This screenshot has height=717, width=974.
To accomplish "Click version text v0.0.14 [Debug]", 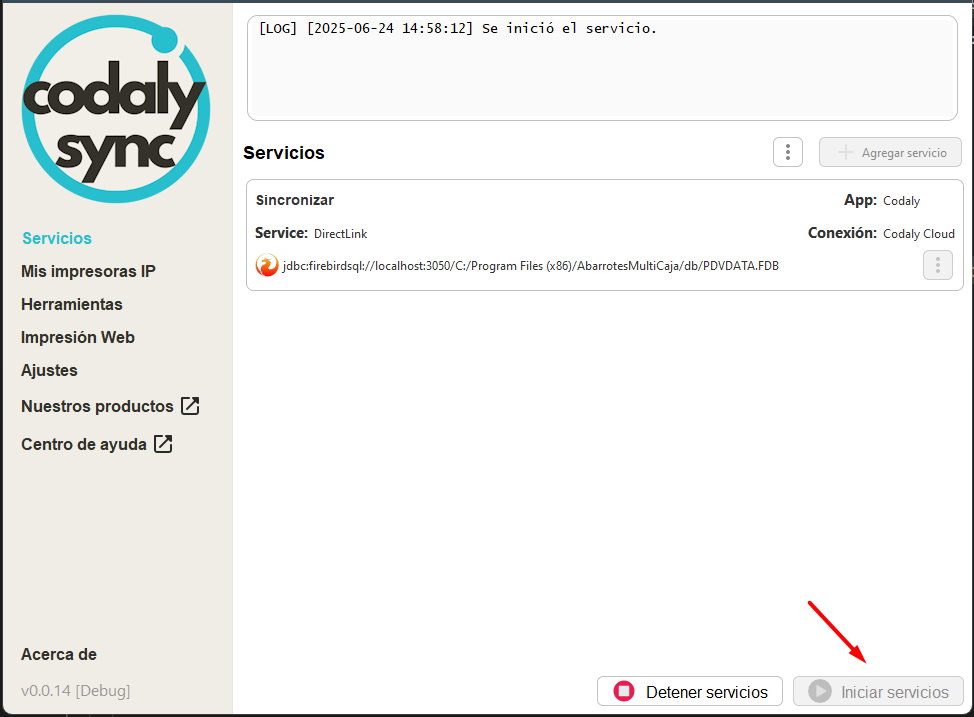I will (76, 691).
